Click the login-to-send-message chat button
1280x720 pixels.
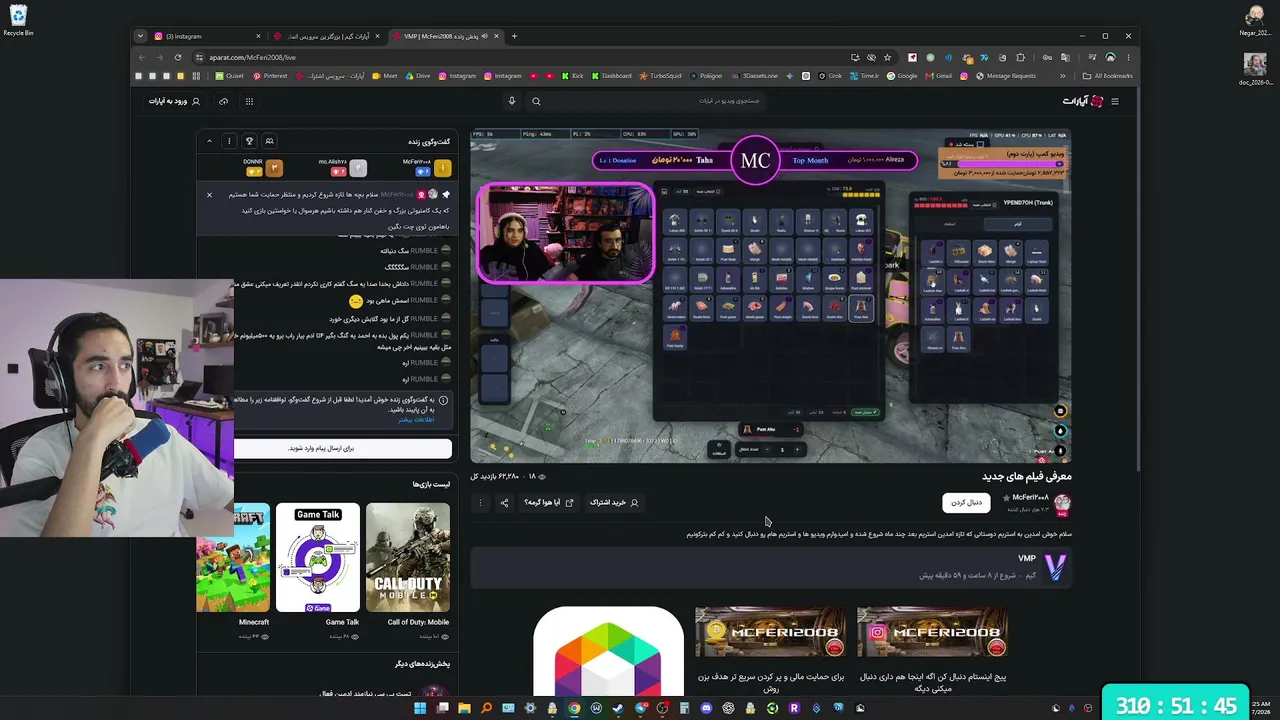(x=343, y=448)
